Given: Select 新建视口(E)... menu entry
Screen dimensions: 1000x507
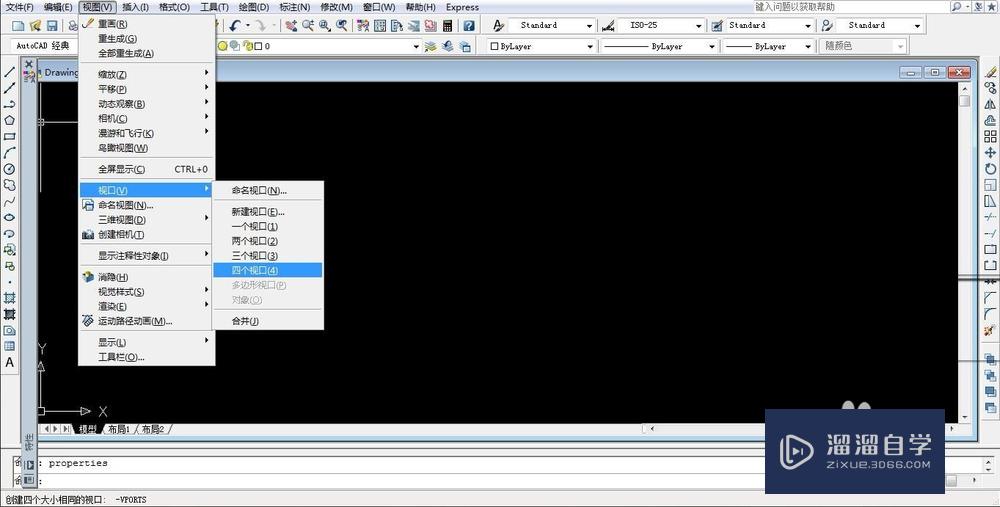Looking at the screenshot, I should [267, 212].
